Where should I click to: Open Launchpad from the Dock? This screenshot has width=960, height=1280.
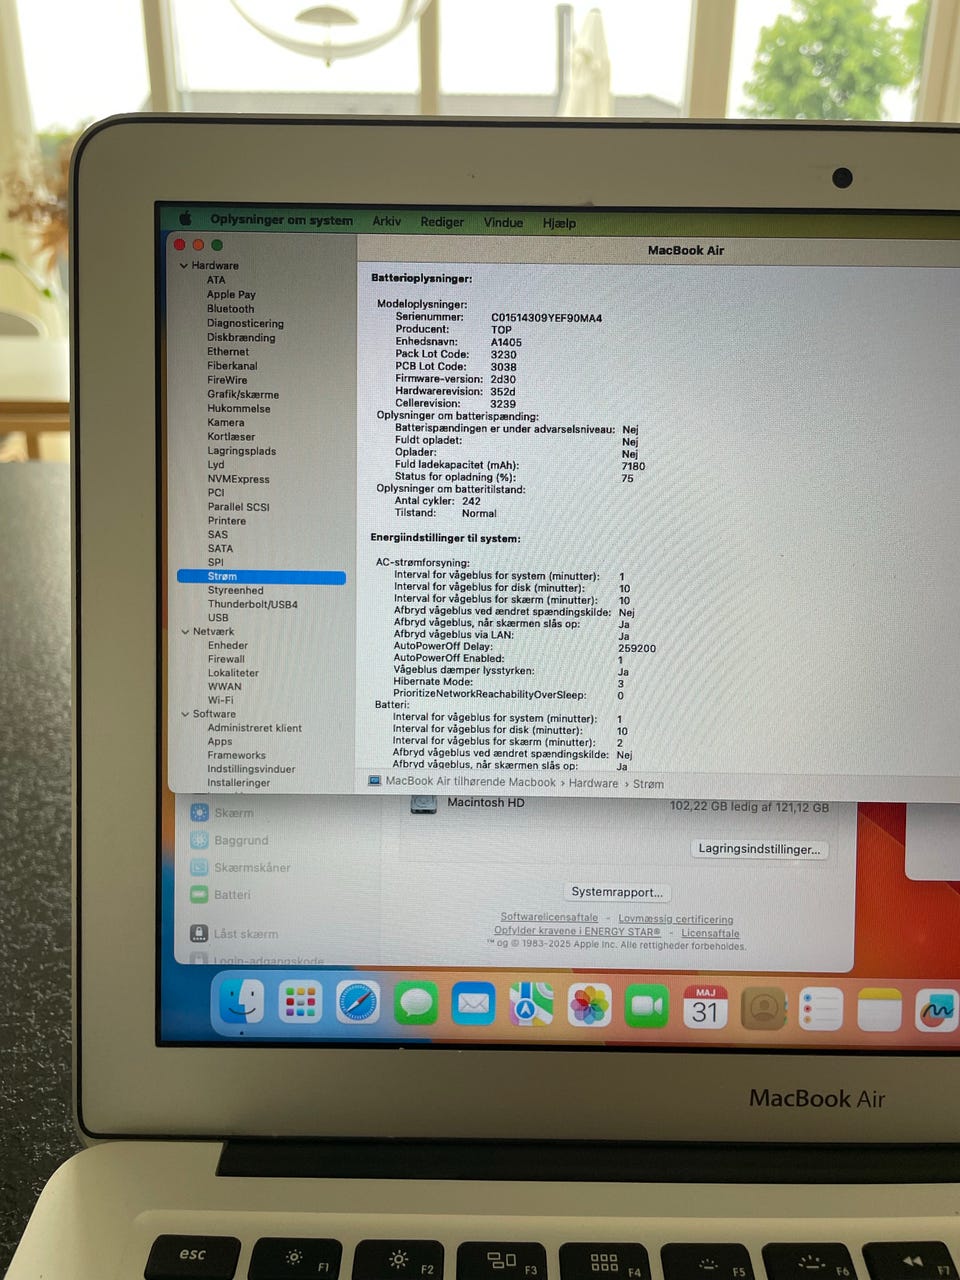point(300,1003)
